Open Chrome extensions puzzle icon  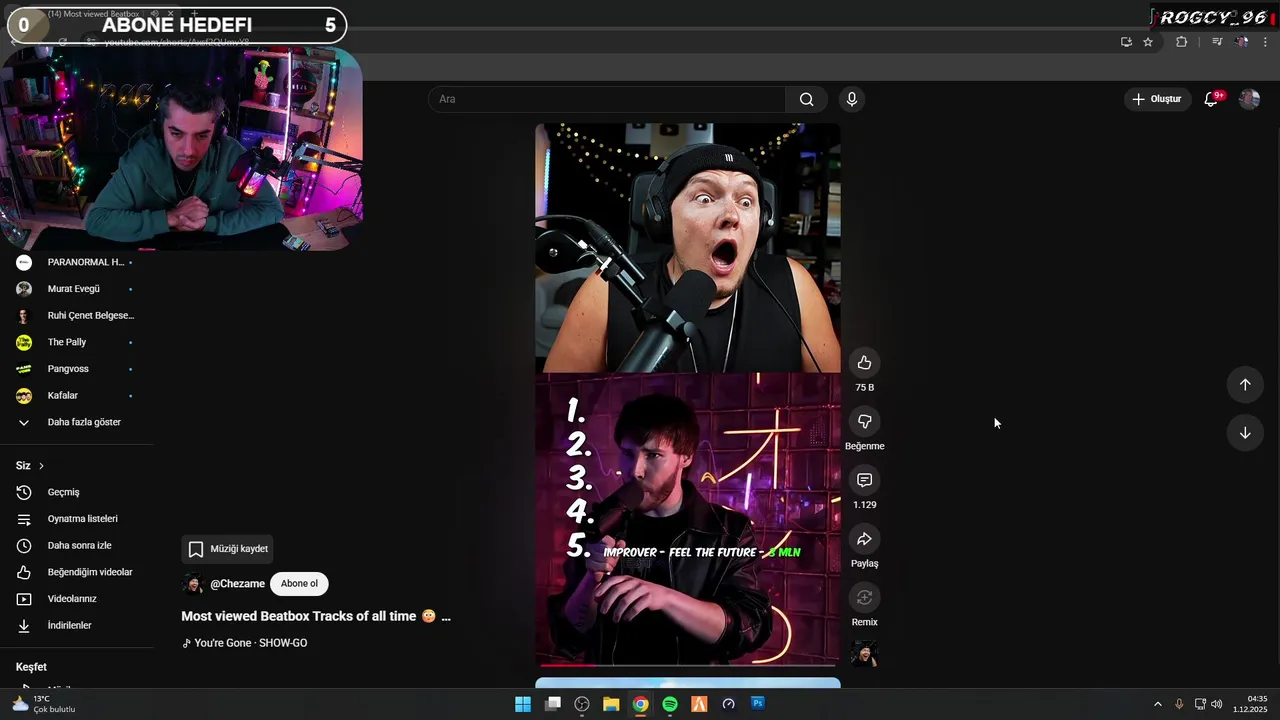(x=1181, y=42)
